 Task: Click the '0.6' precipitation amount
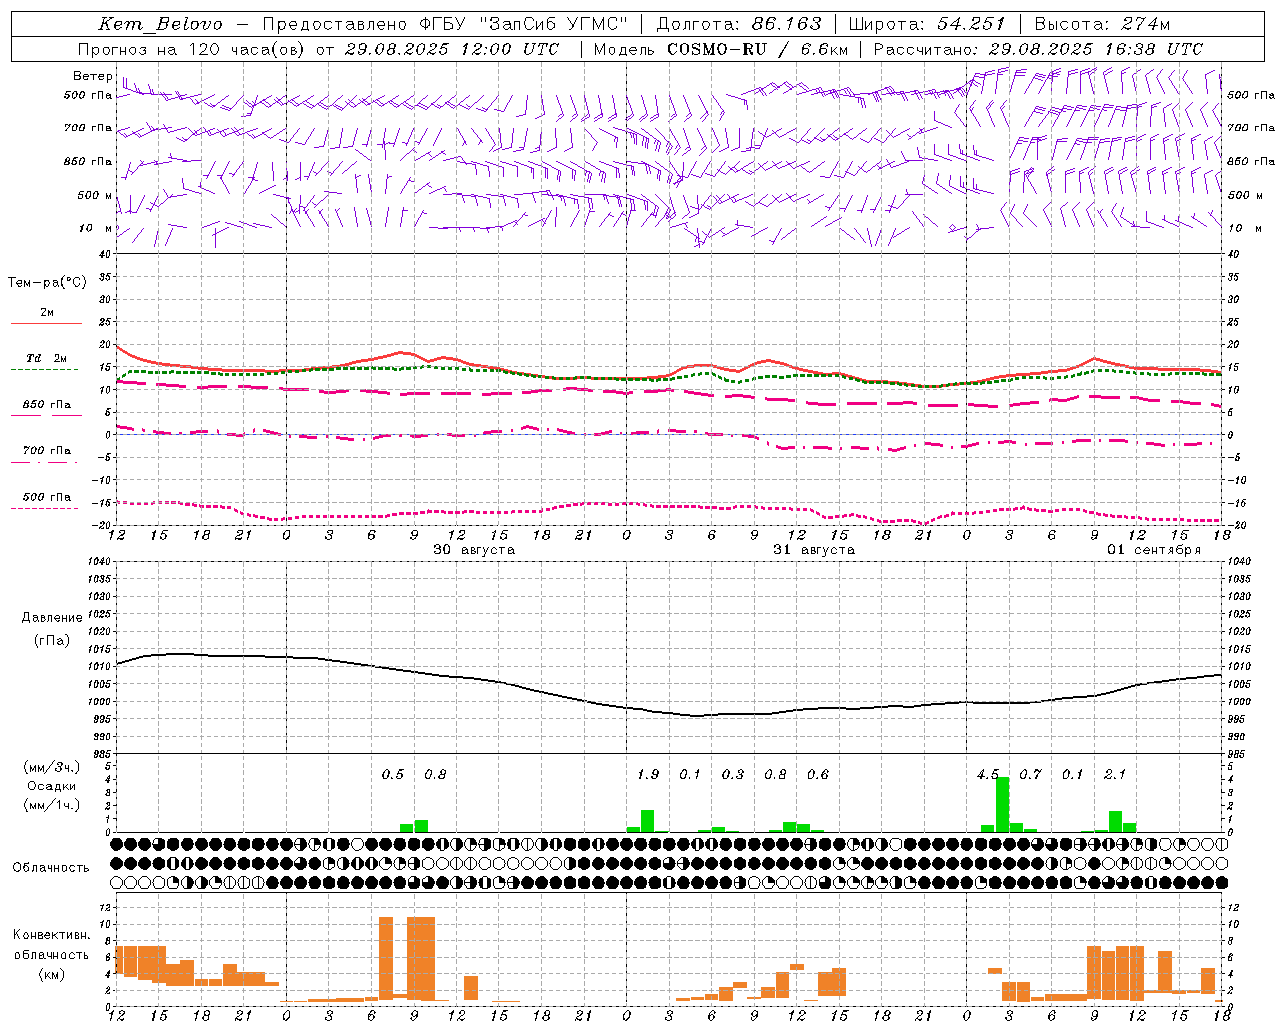click(x=818, y=774)
